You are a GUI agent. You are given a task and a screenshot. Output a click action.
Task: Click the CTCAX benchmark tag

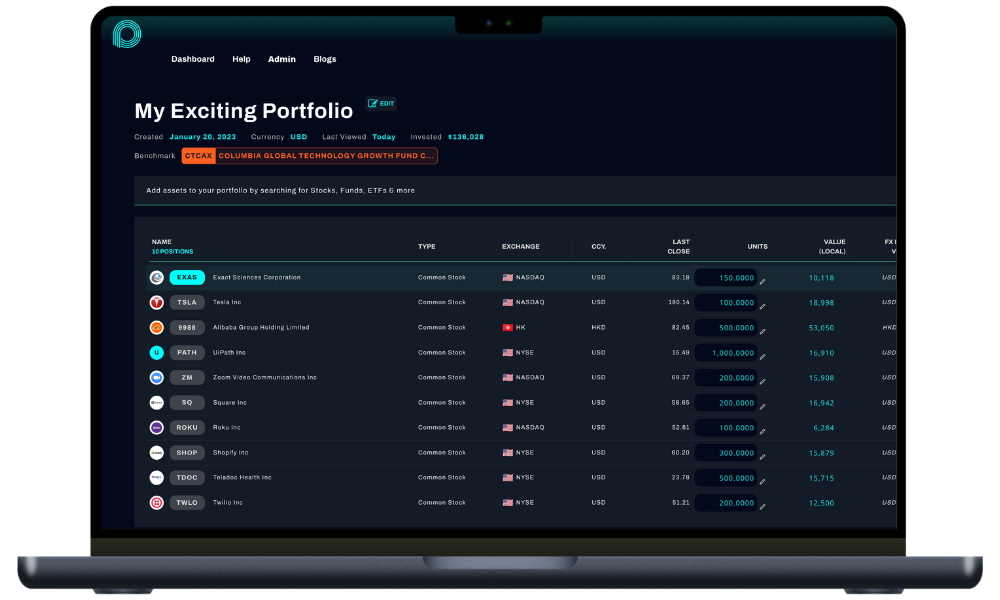(198, 156)
